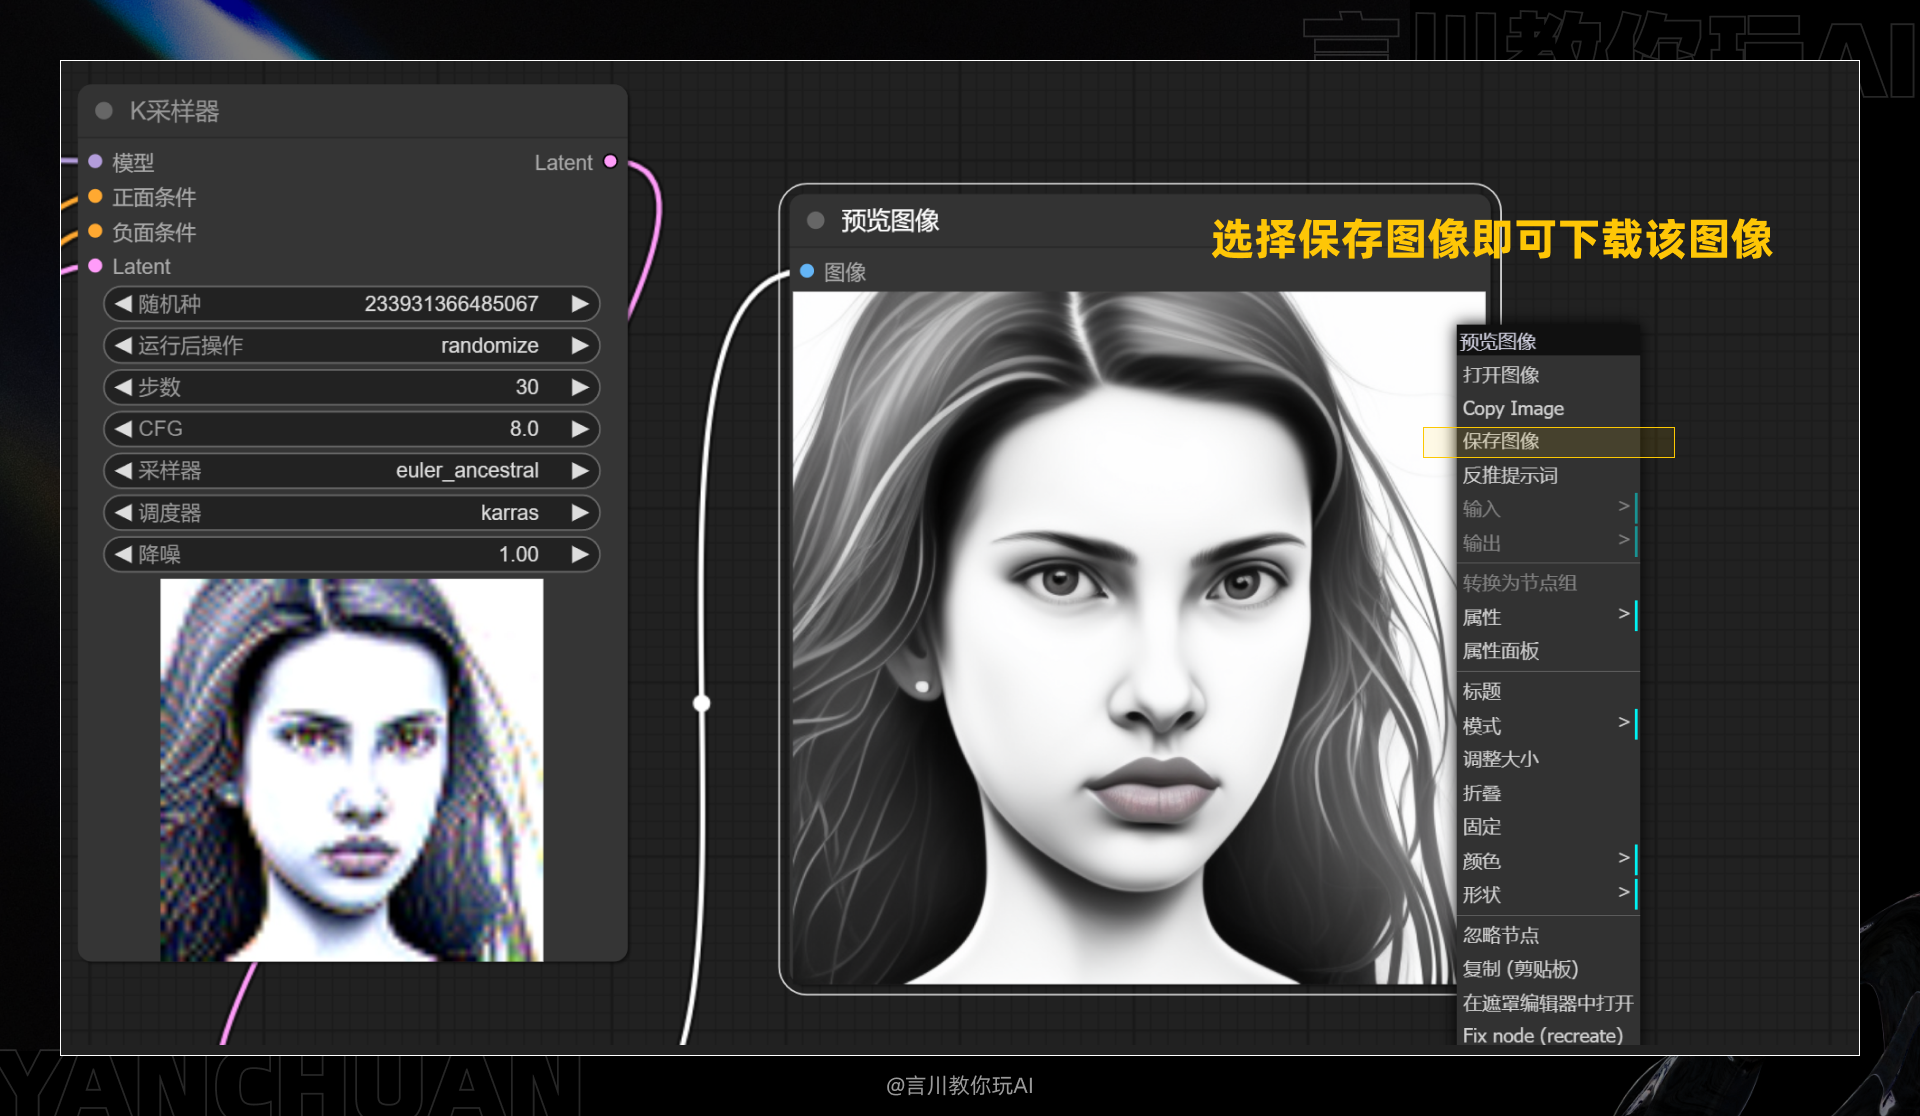Click the 随机种 seed value field

(x=451, y=303)
